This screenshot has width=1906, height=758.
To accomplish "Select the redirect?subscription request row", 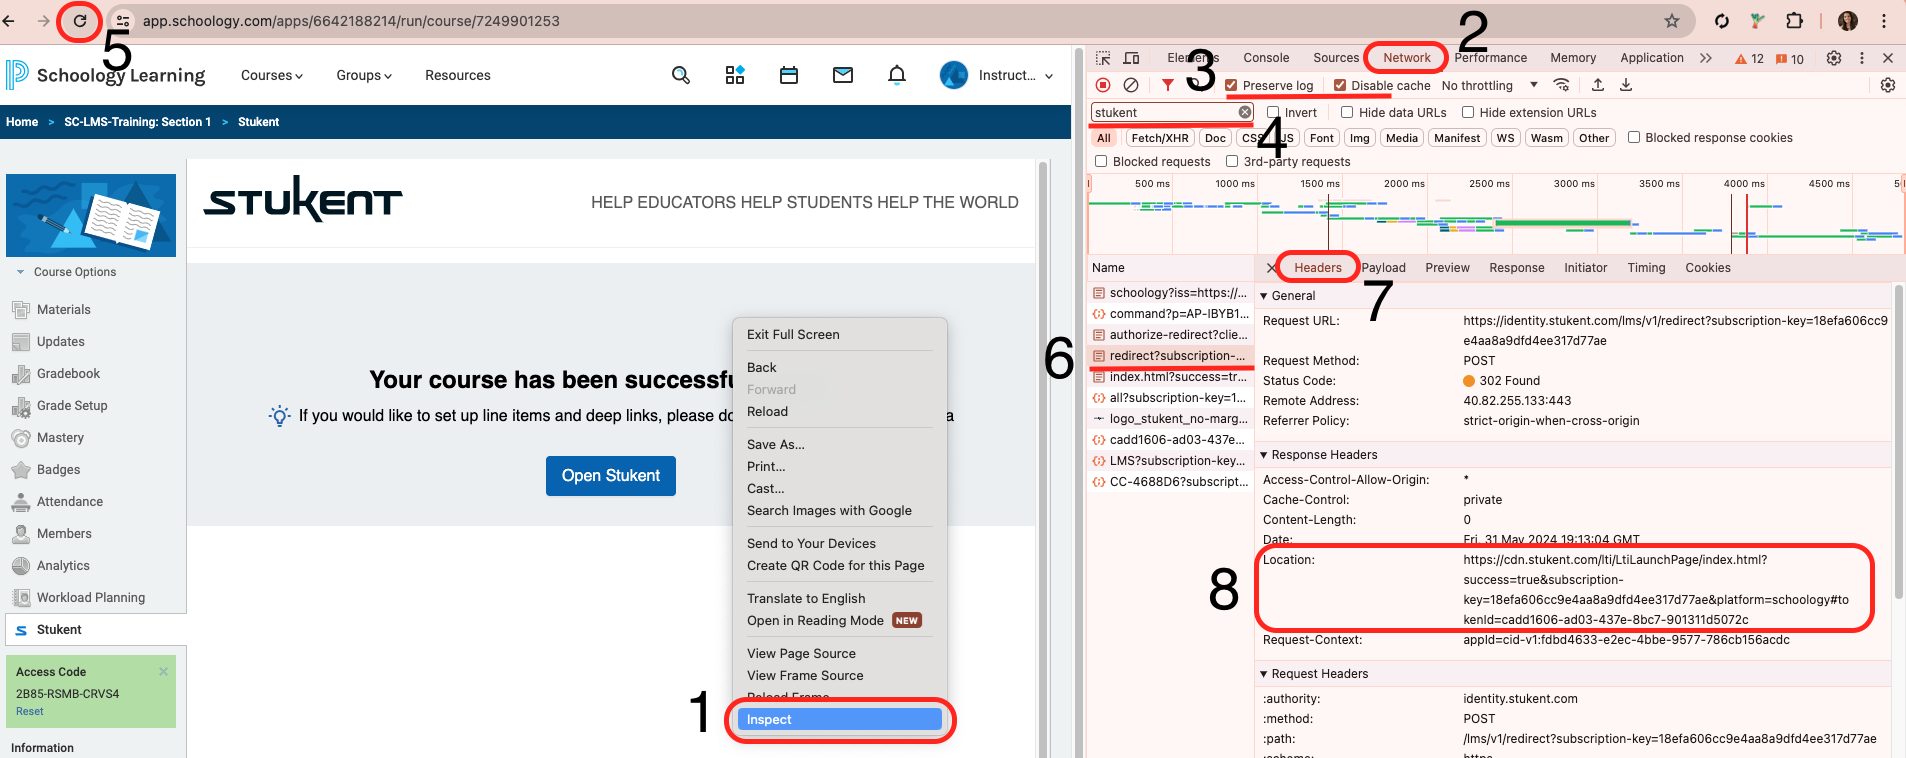I will [1170, 356].
